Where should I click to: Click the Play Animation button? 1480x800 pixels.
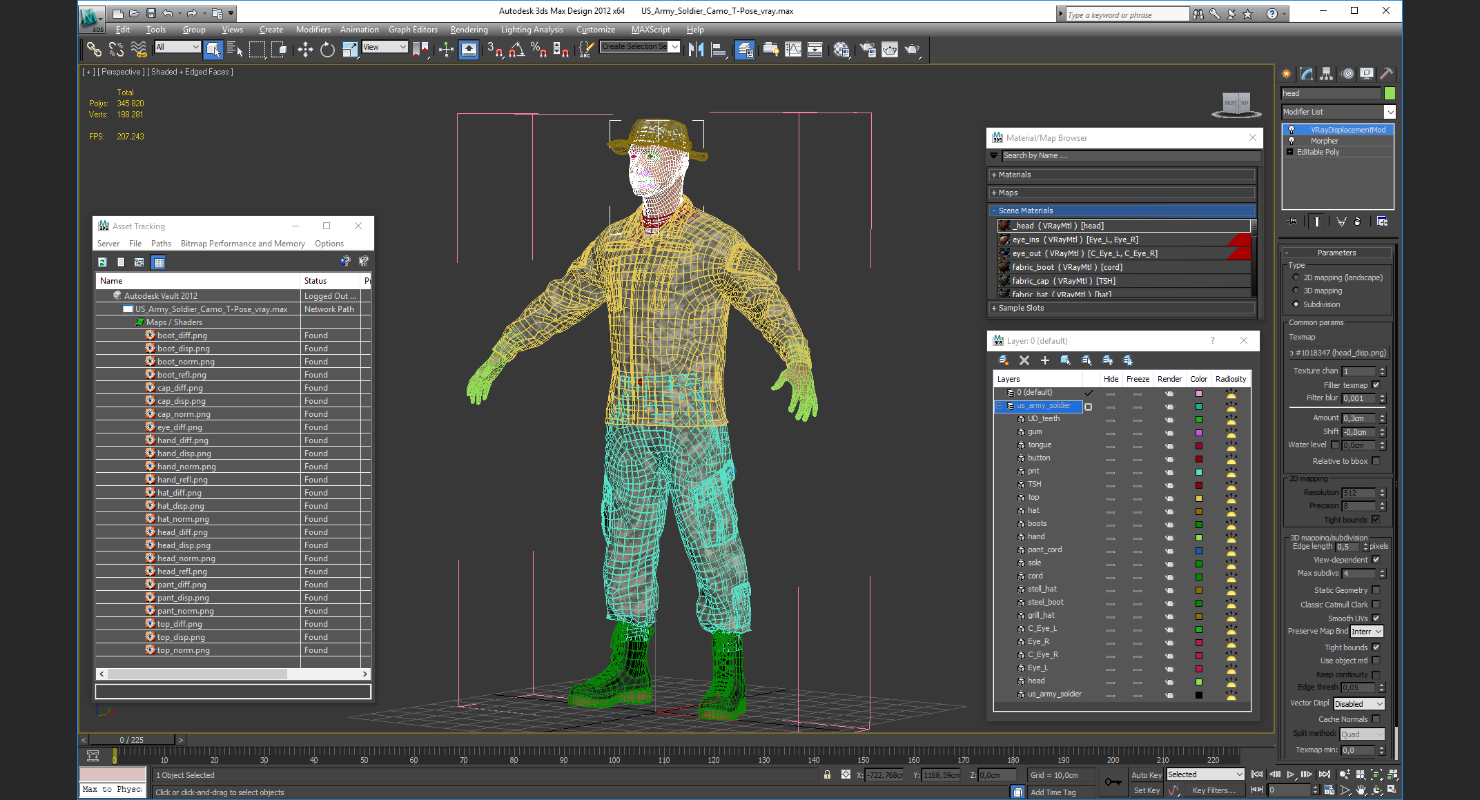coord(1291,774)
